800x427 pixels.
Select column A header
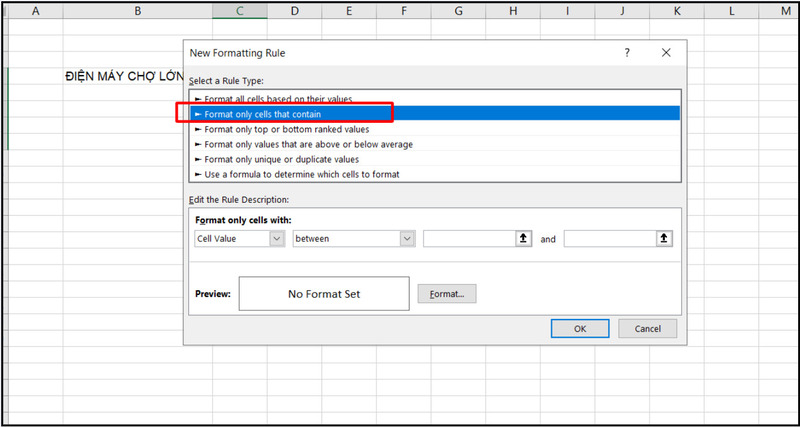(x=36, y=11)
